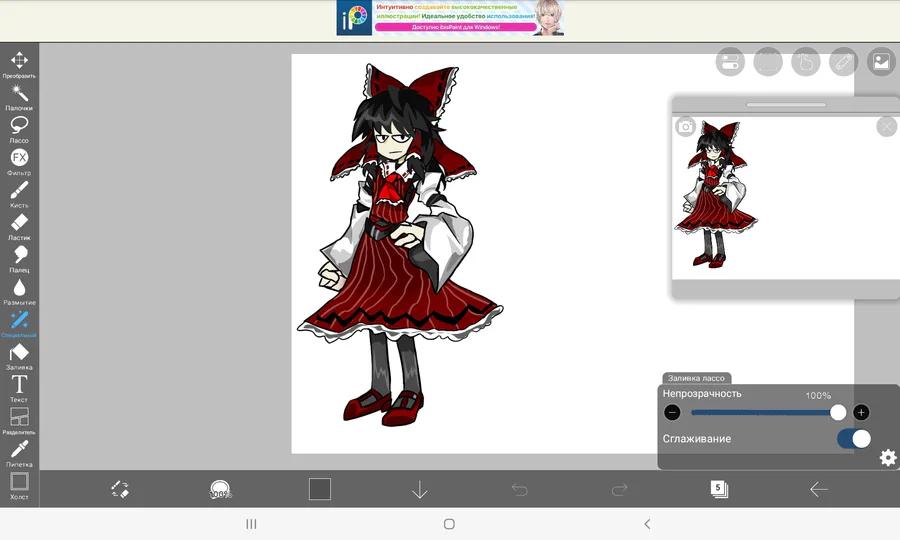
Task: Open the stabilizer hand icon
Action: coord(806,61)
